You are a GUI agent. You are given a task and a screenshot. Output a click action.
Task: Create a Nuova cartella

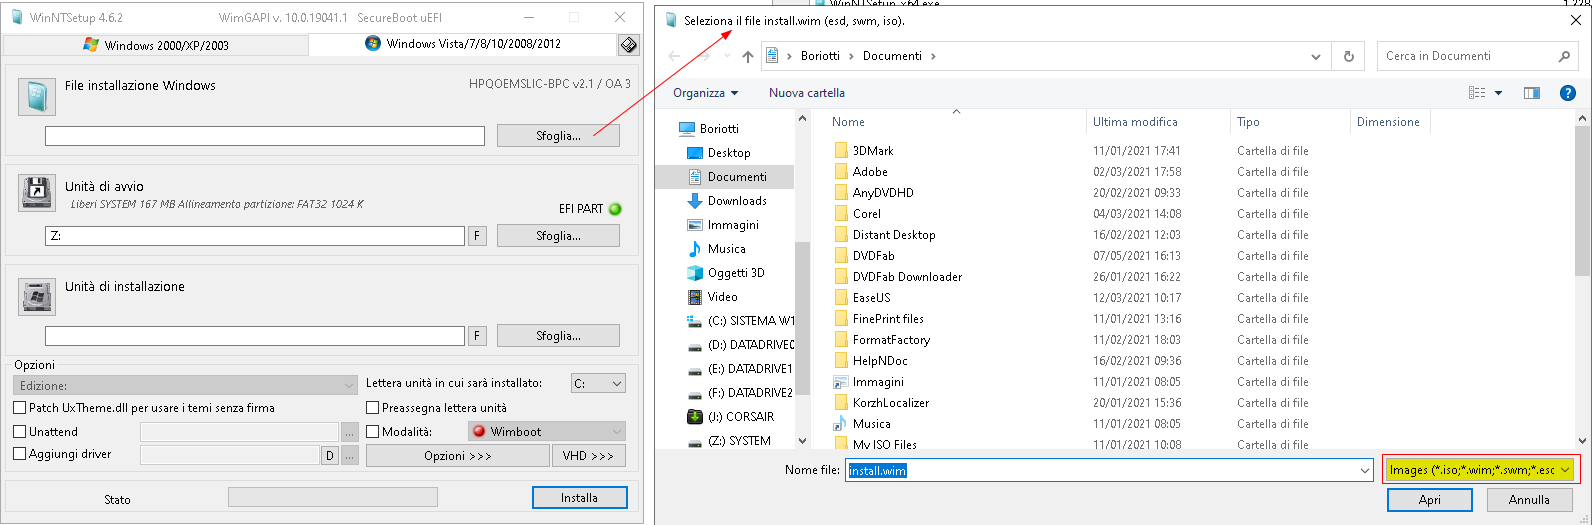807,93
